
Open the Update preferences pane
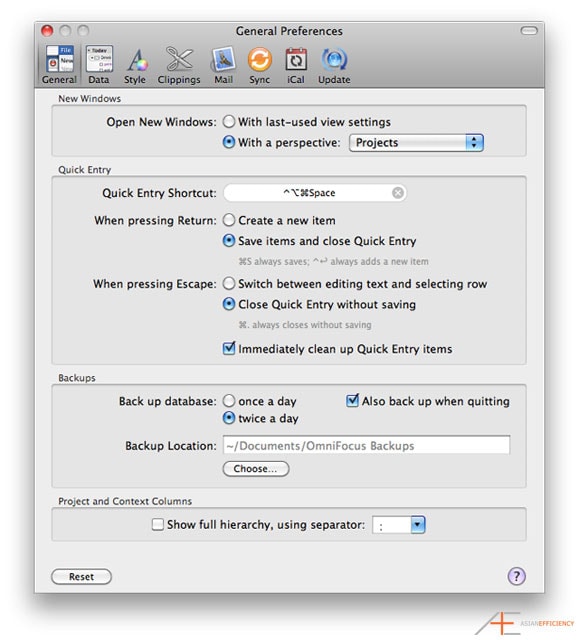[x=334, y=65]
